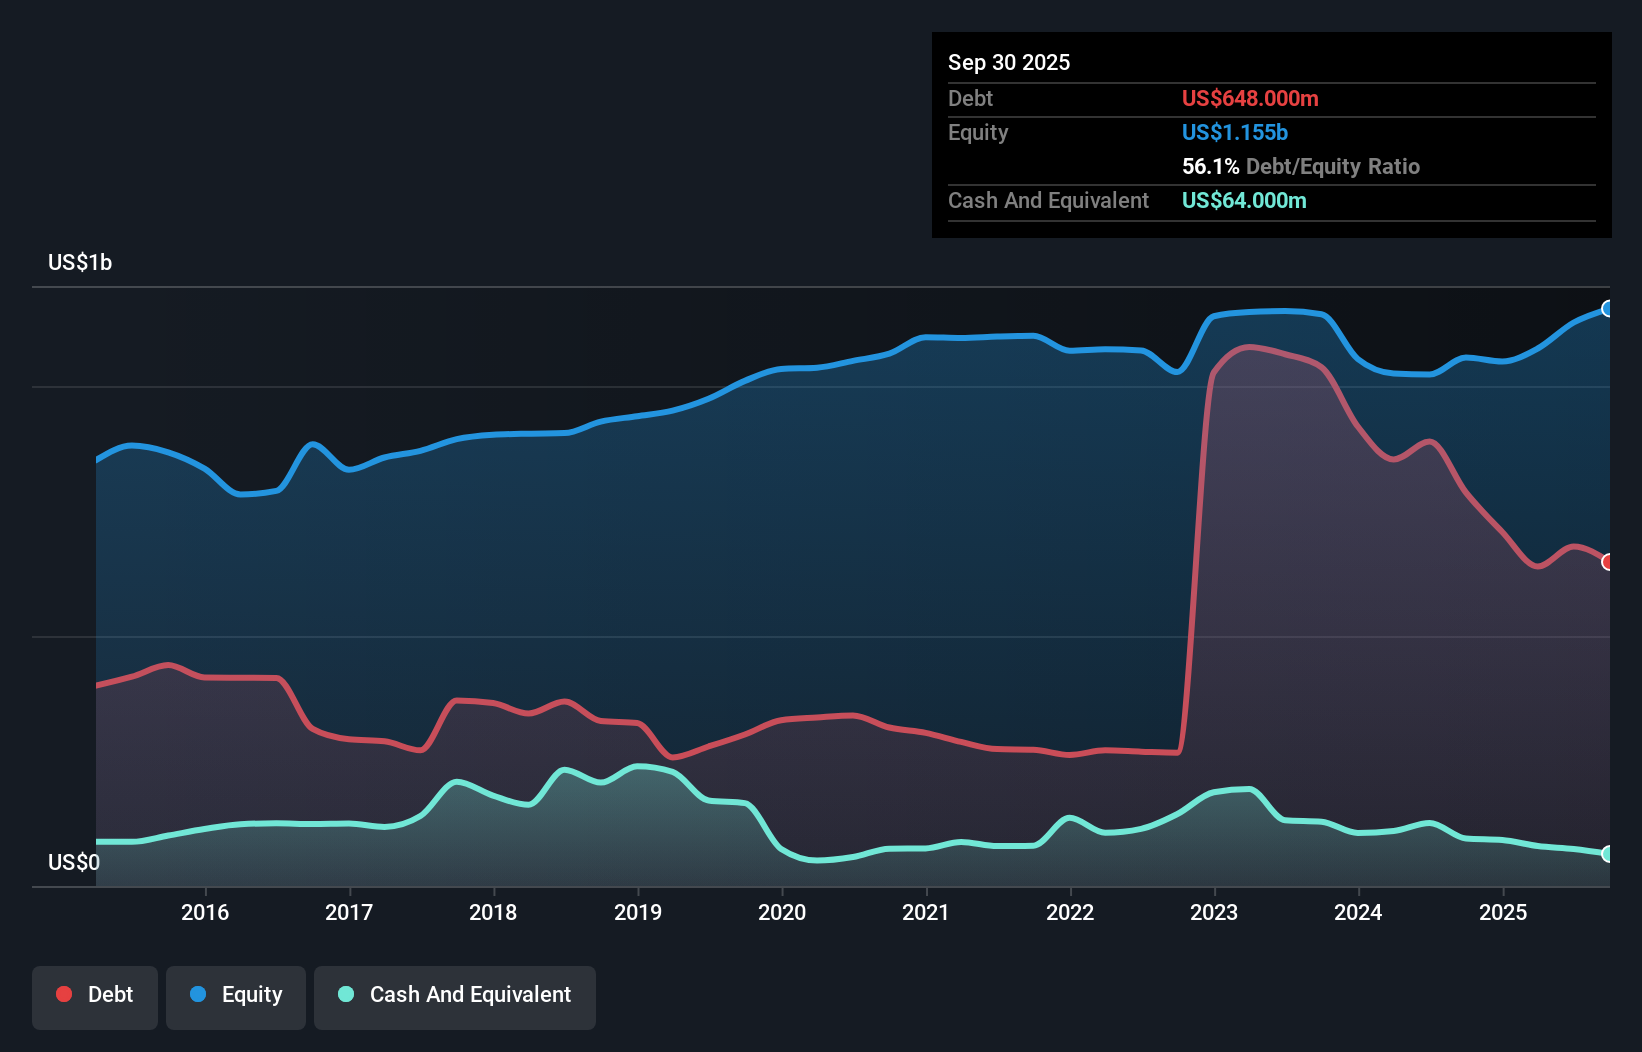The image size is (1642, 1052).
Task: Click the 2024 x-axis label
Action: [x=1358, y=912]
